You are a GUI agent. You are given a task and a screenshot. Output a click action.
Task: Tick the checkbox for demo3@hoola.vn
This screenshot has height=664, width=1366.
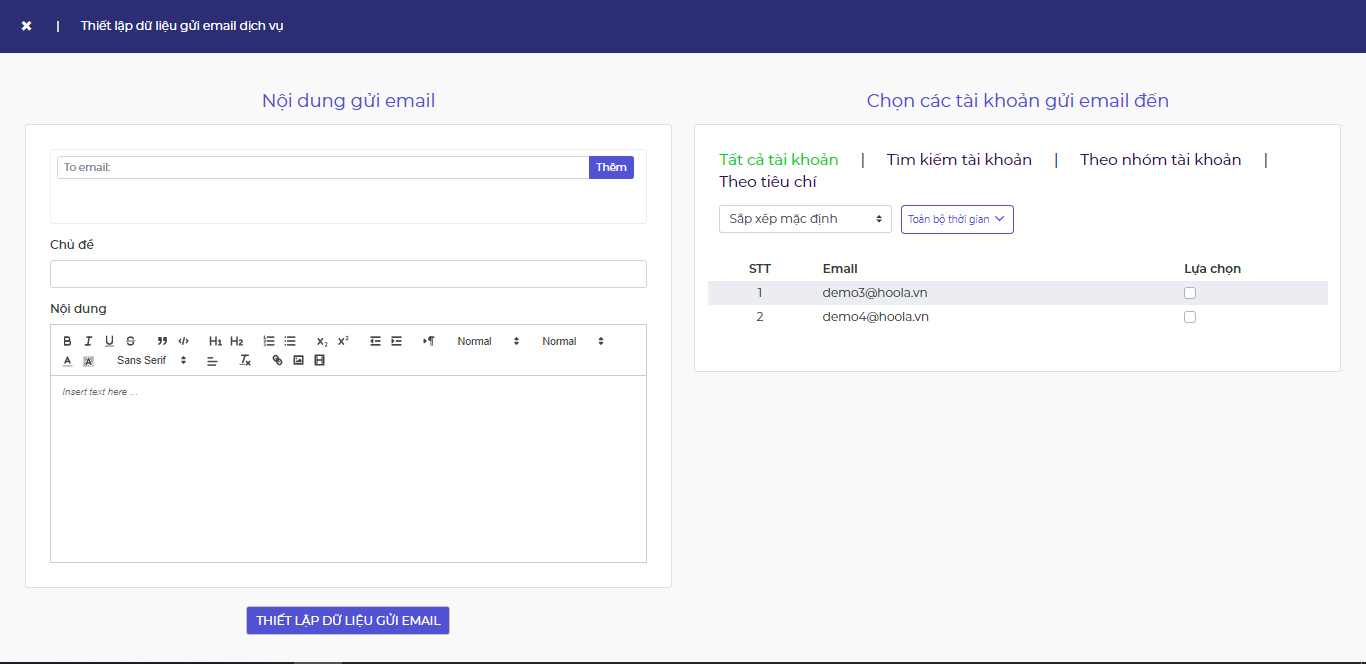pyautogui.click(x=1190, y=293)
